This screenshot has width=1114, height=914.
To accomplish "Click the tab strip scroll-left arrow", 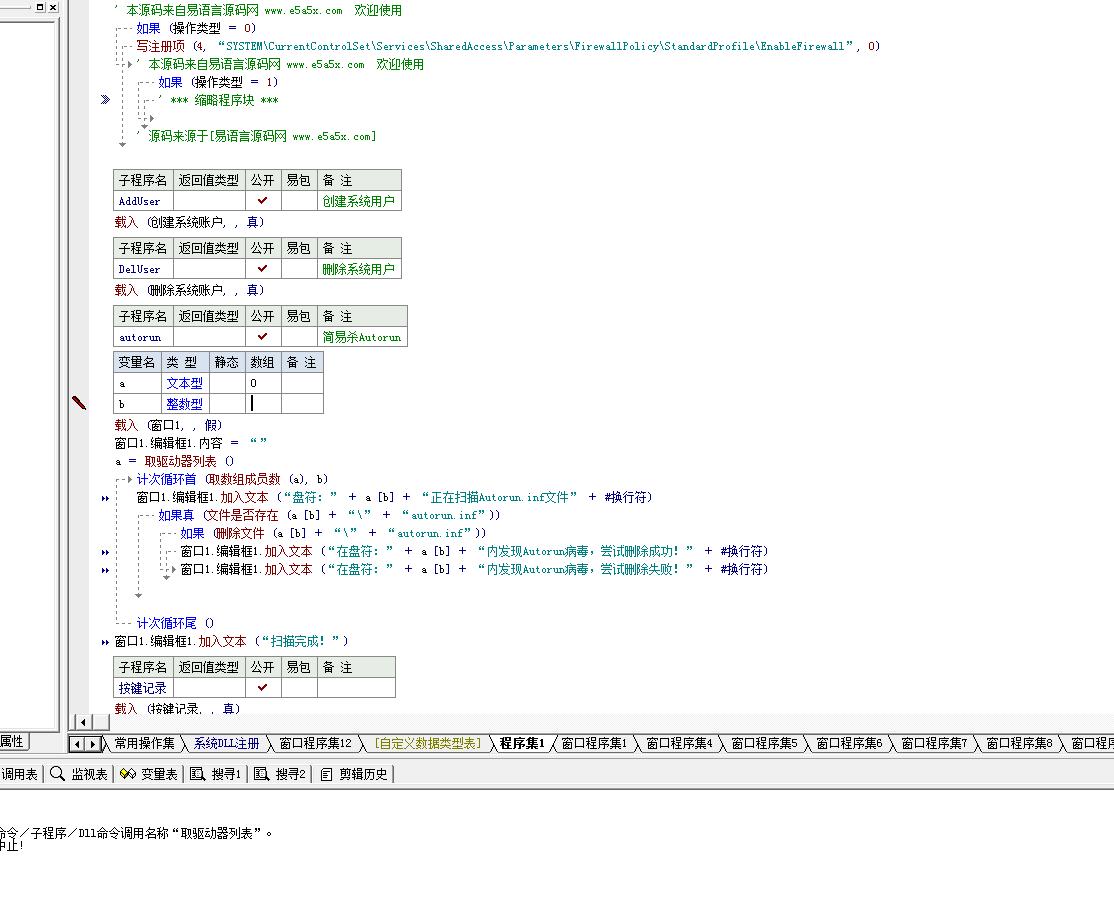I will (77, 744).
